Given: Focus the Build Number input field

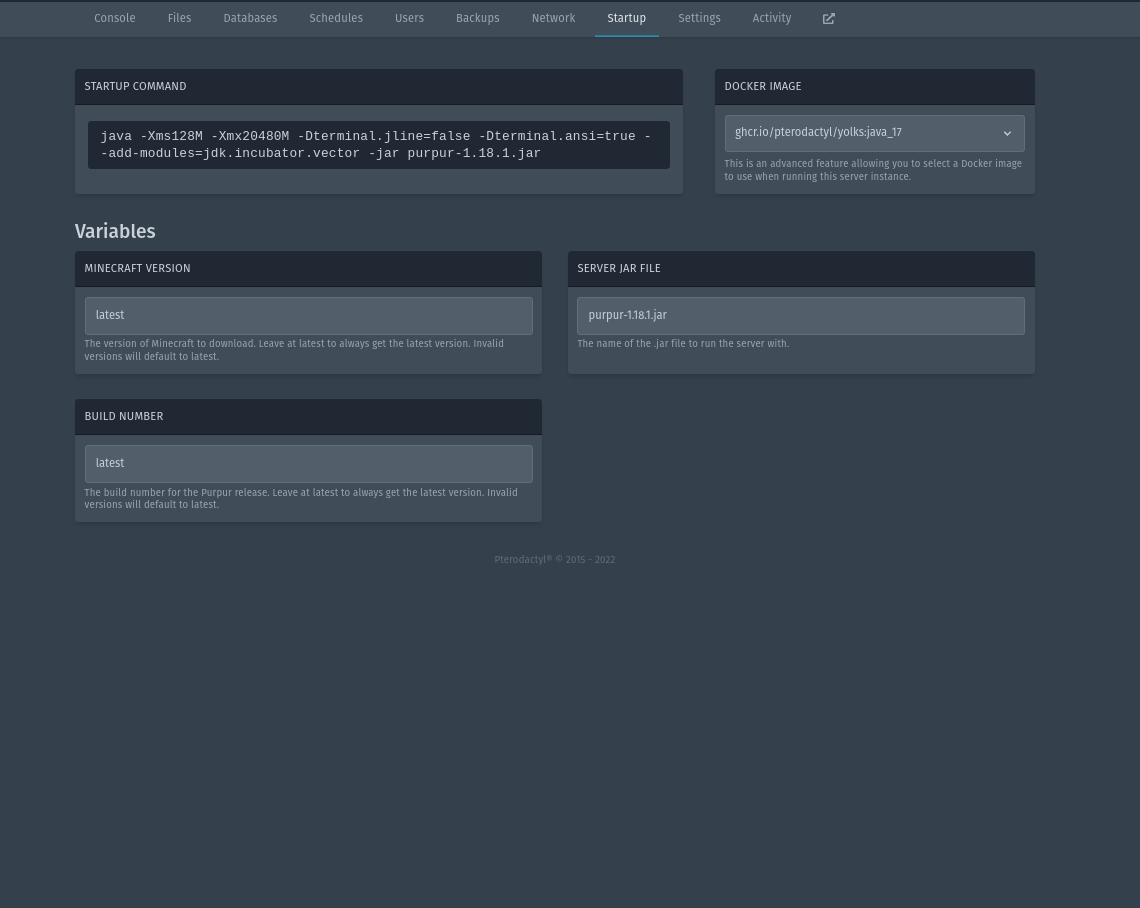Looking at the screenshot, I should (308, 464).
